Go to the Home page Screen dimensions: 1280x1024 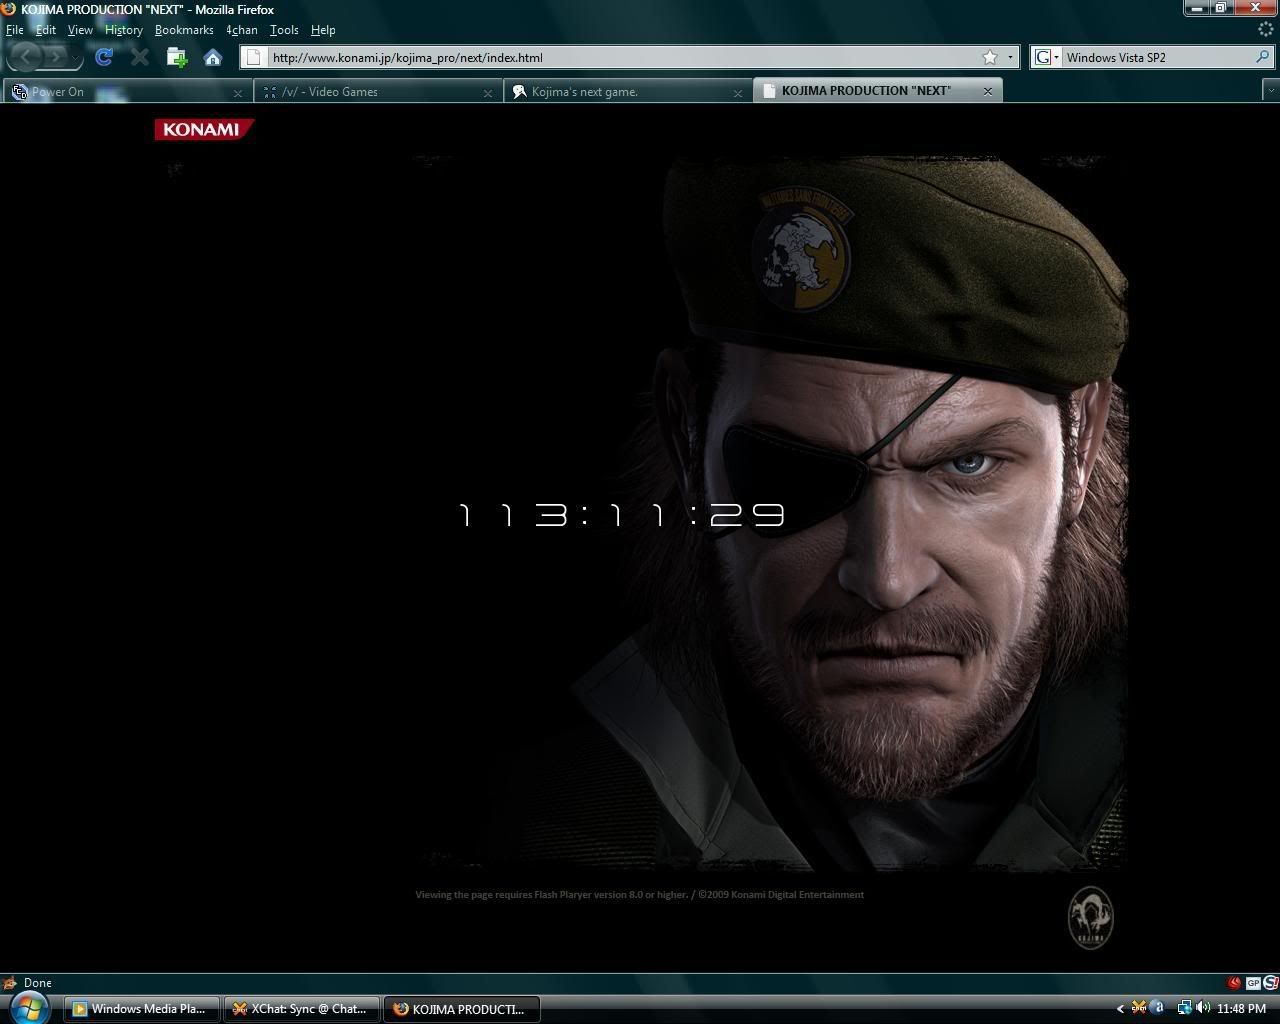(213, 57)
